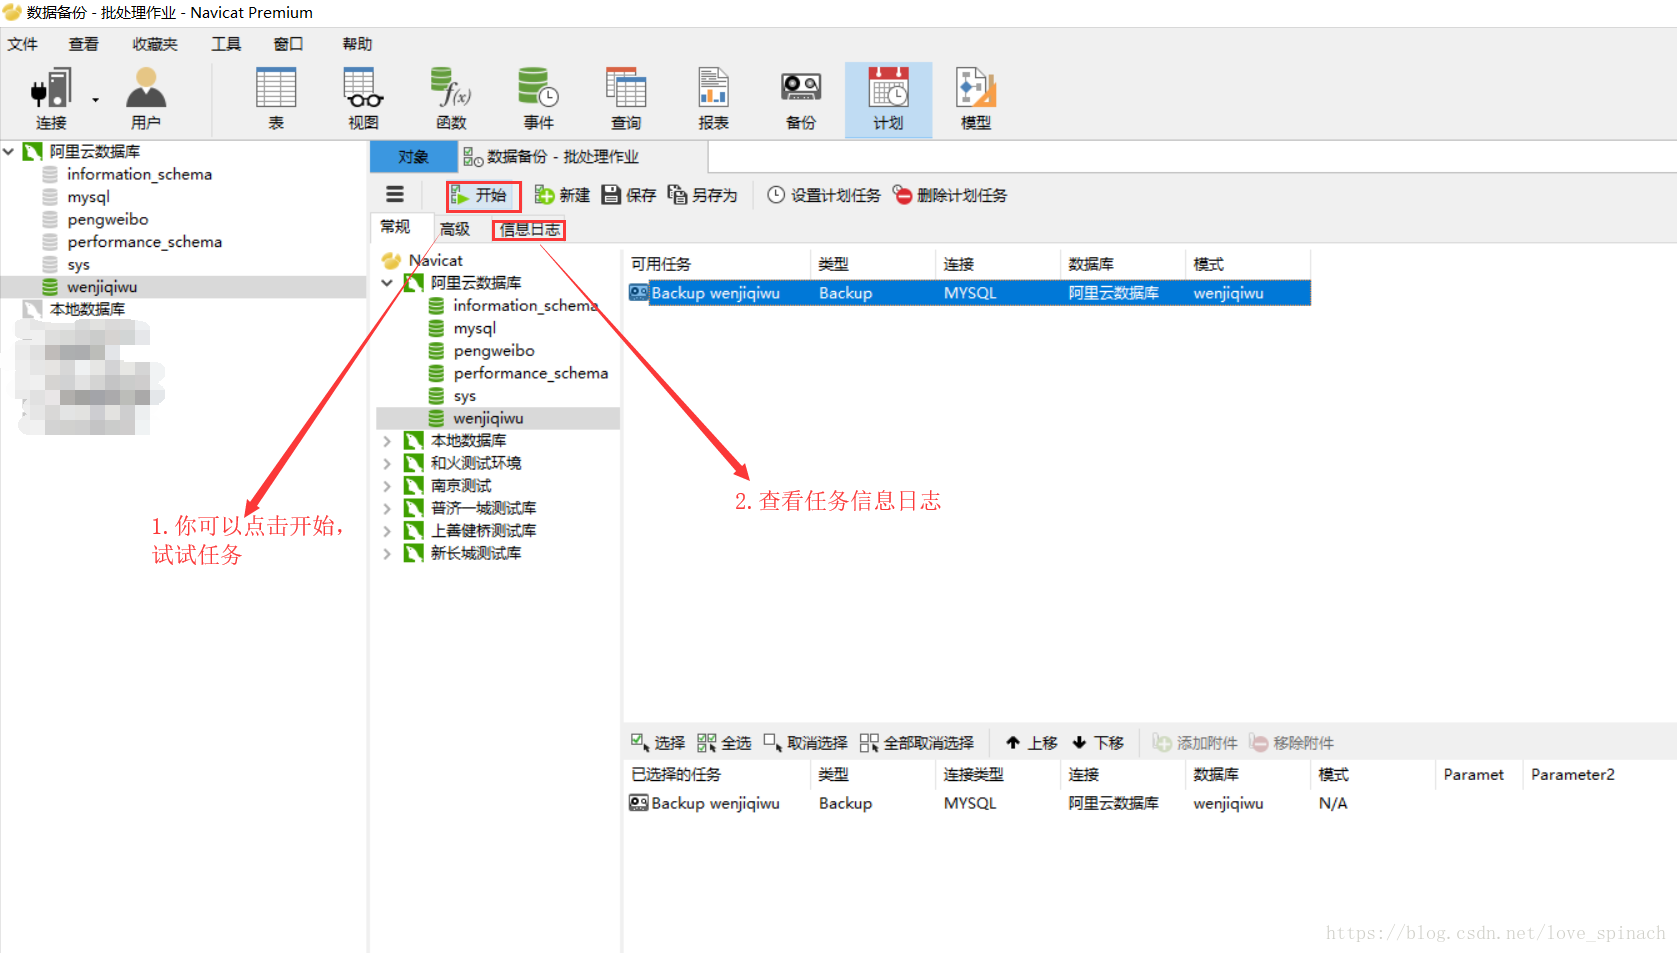Select mysql database in left sidebar

point(88,197)
